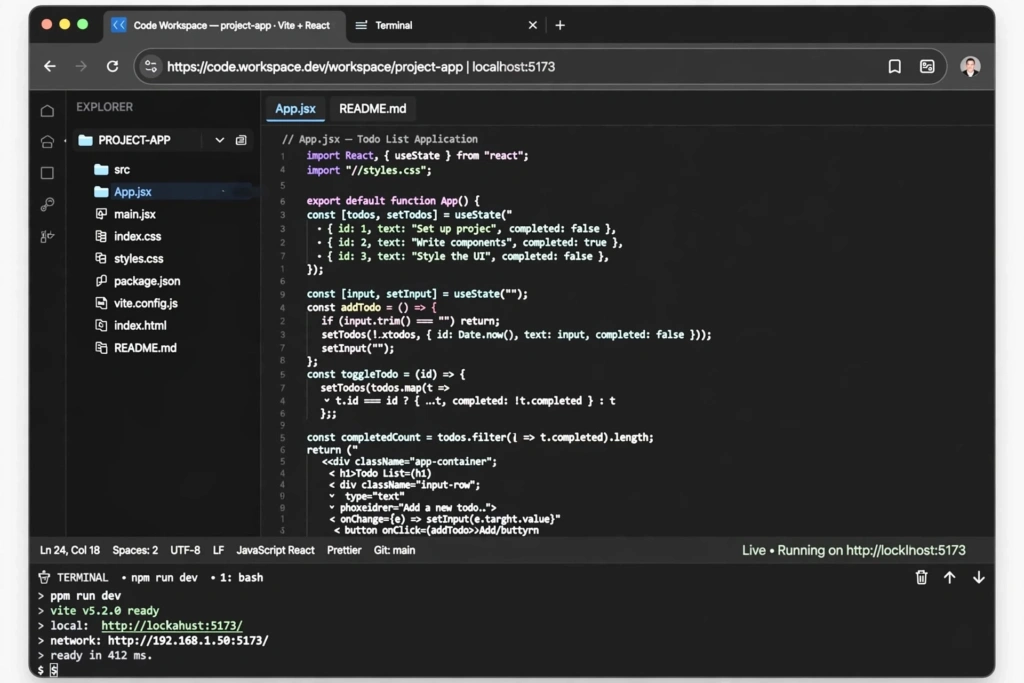Image resolution: width=1024 pixels, height=683 pixels.
Task: Select the Code Workspace browser tab
Action: click(x=225, y=25)
